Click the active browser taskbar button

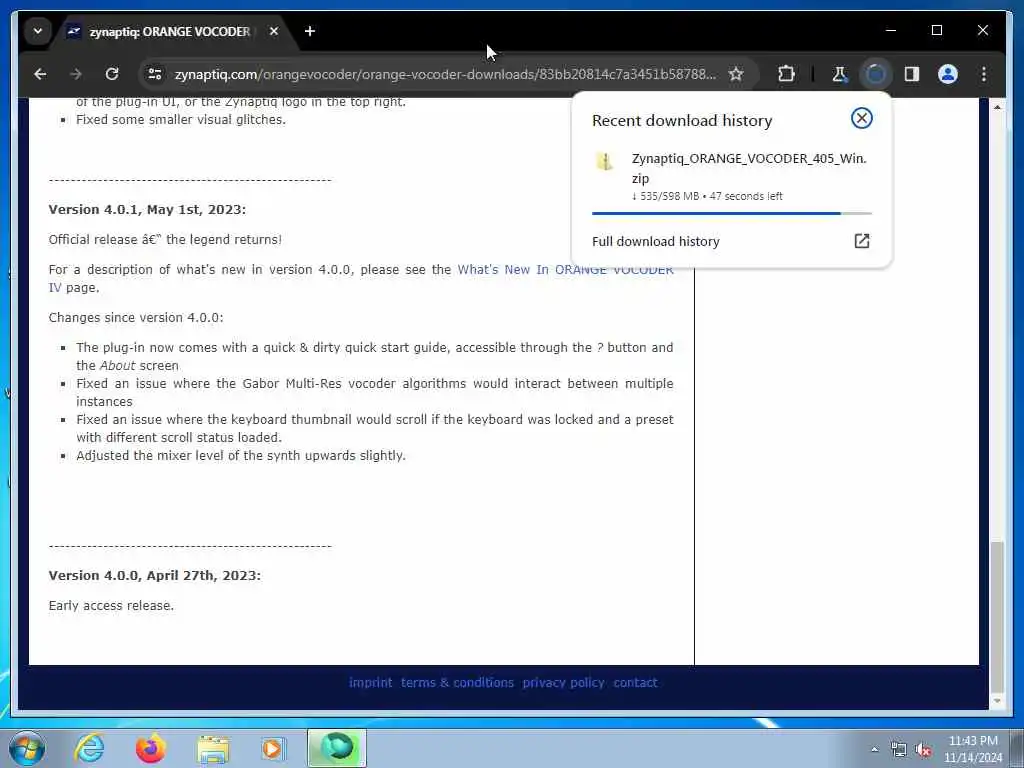[x=337, y=748]
